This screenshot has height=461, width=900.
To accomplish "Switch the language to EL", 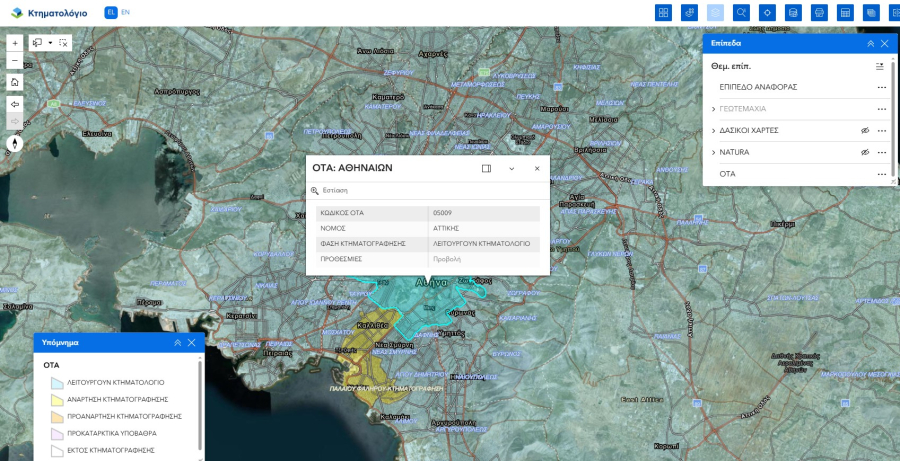I will tap(110, 13).
